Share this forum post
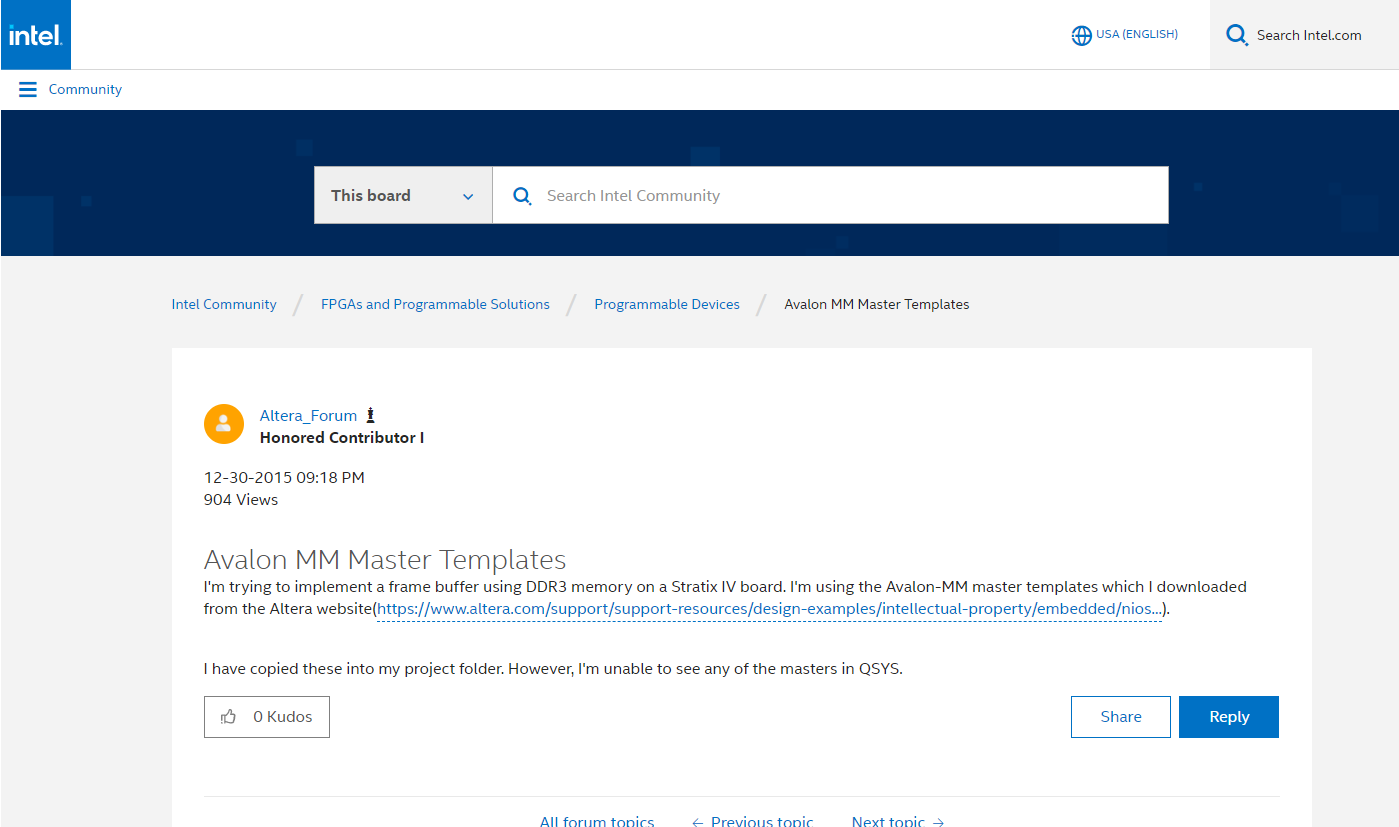Screen dimensions: 1399x827 [x=1120, y=716]
